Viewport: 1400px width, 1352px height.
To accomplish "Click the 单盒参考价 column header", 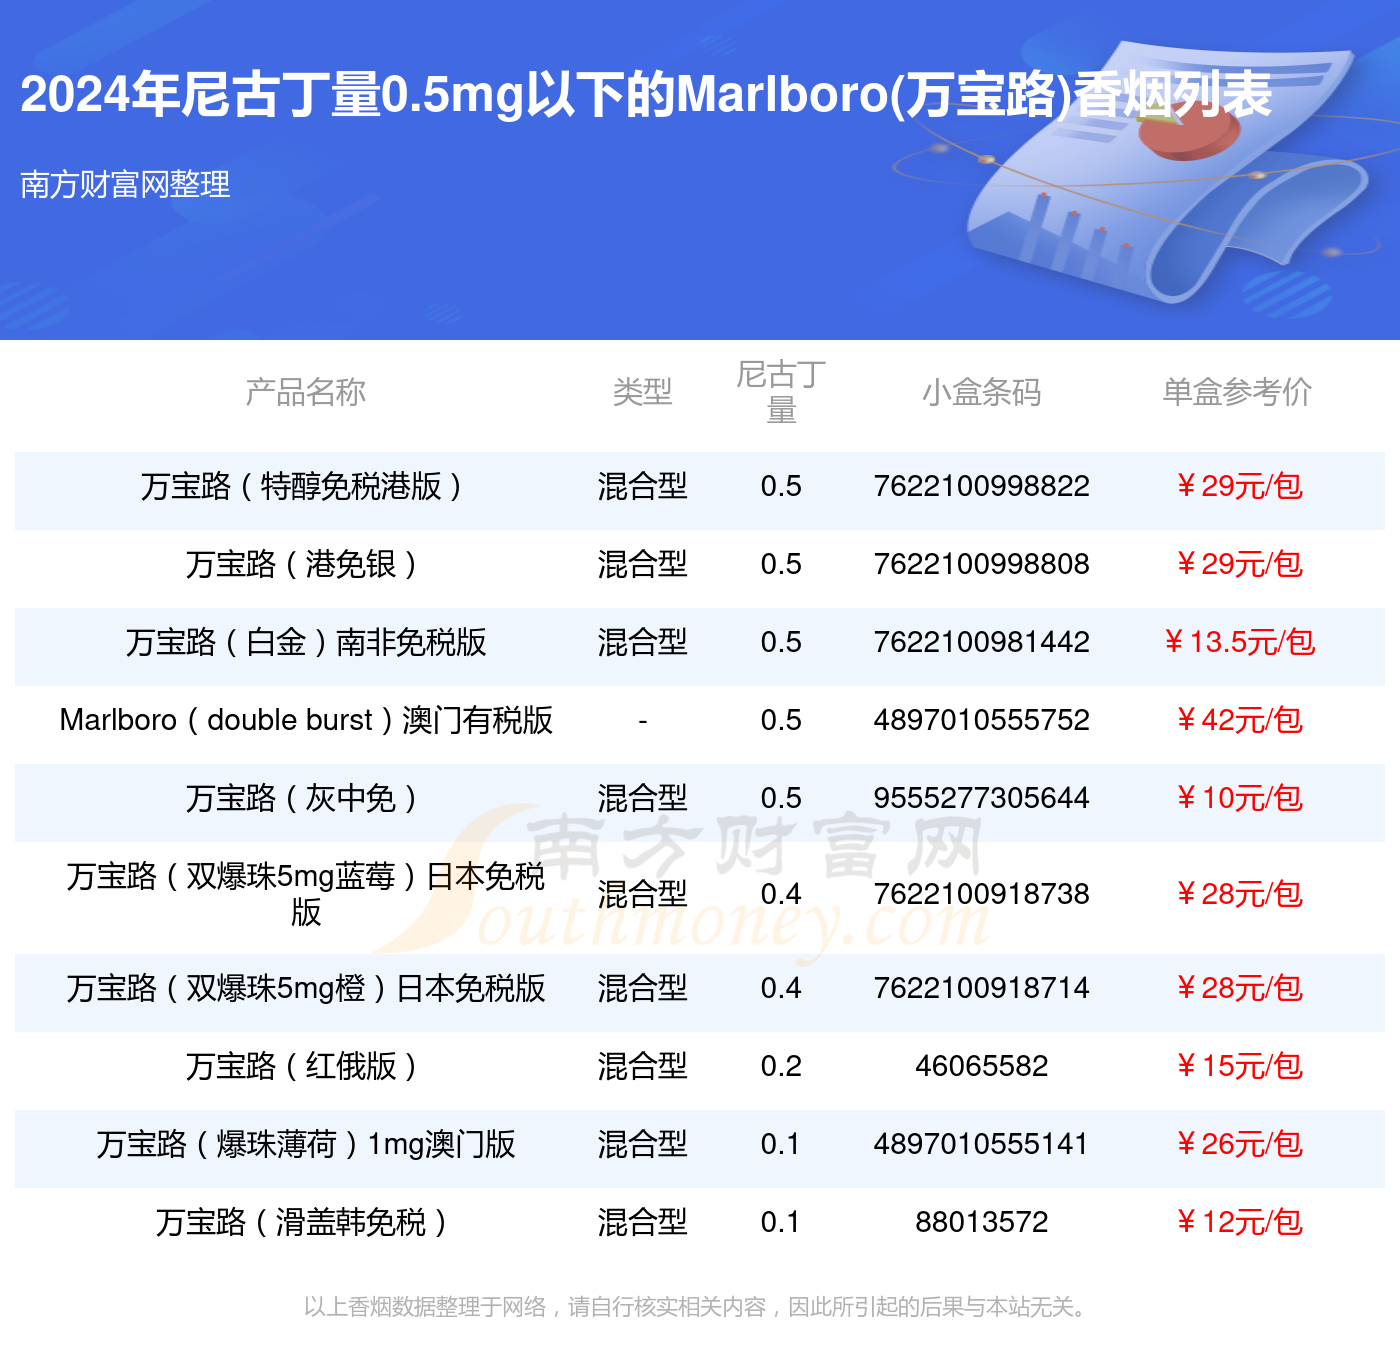I will 1237,392.
